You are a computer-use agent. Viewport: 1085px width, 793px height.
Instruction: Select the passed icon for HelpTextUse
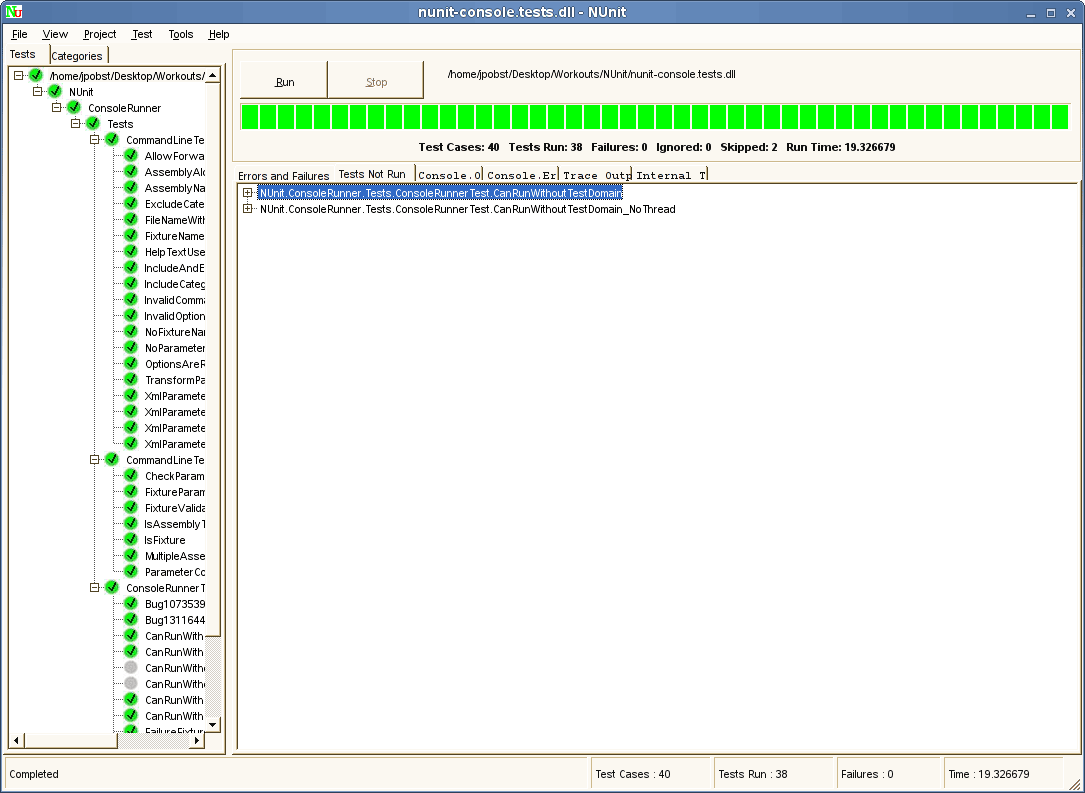(131, 251)
